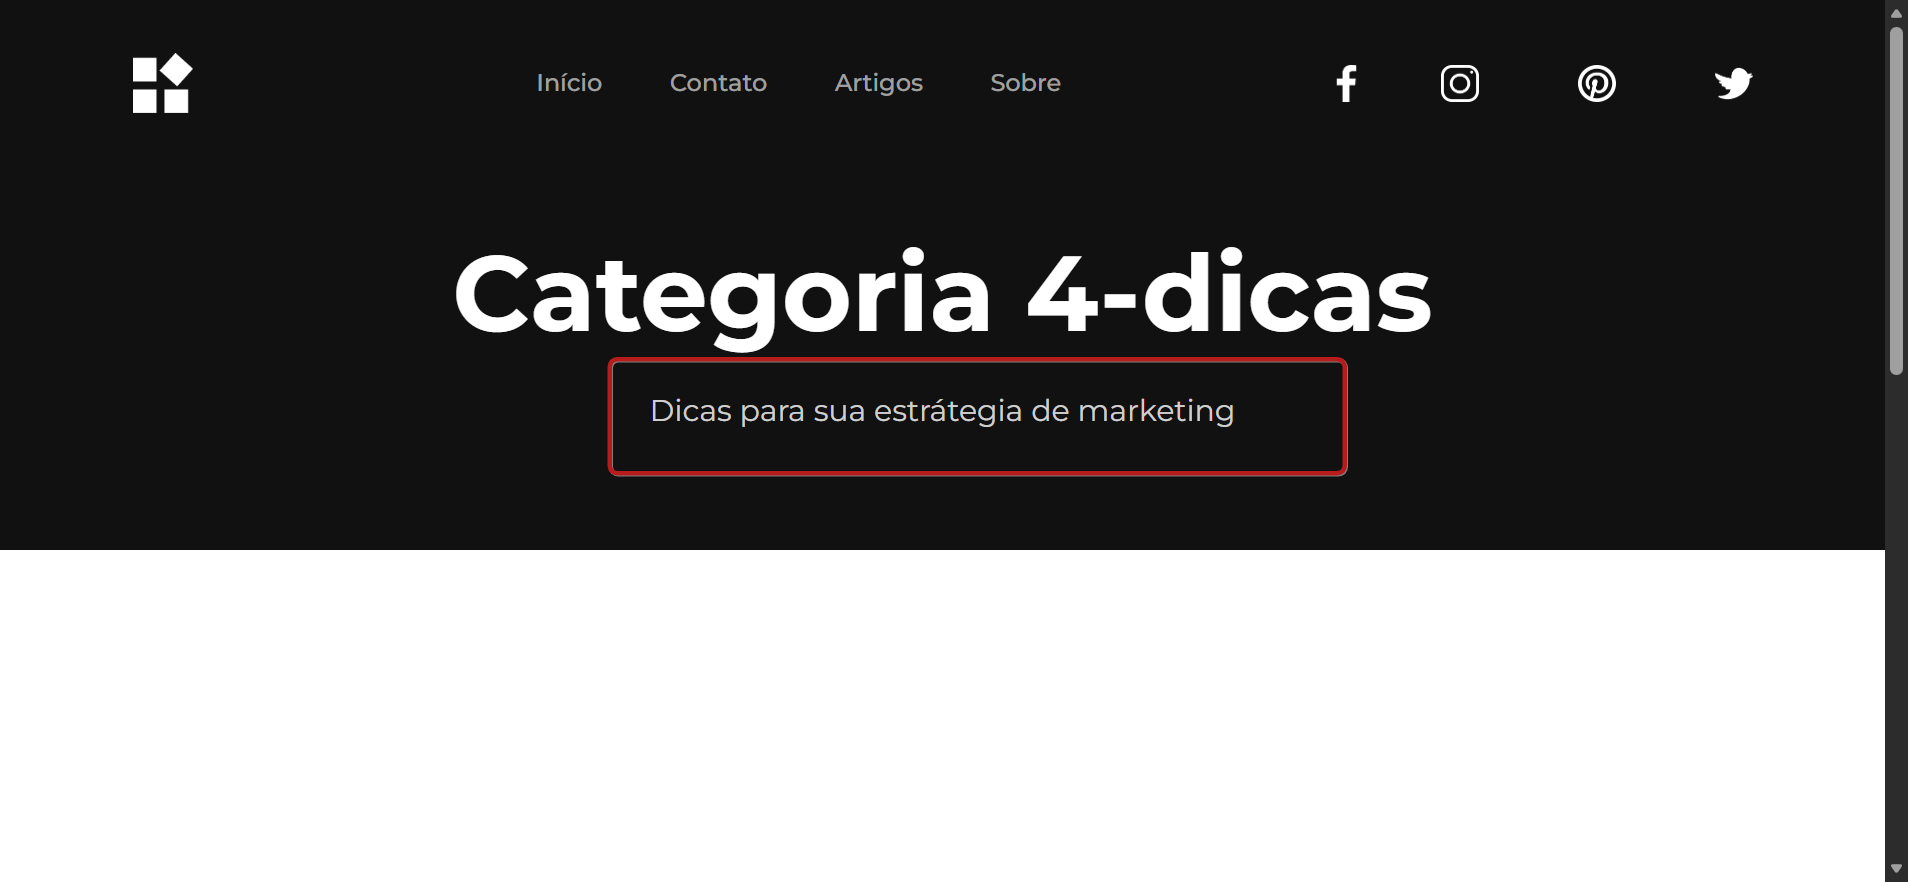Go to the Início menu item
This screenshot has height=882, width=1908.
[x=569, y=83]
